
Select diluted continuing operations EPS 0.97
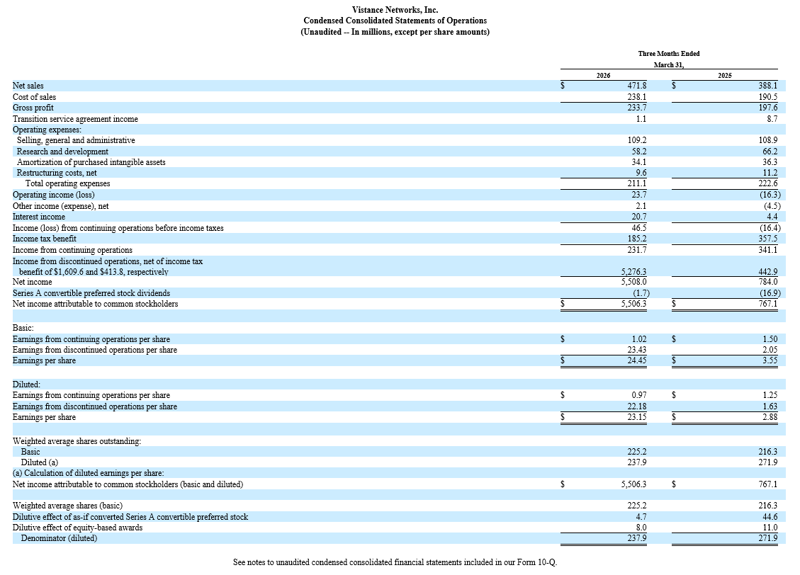tap(639, 395)
